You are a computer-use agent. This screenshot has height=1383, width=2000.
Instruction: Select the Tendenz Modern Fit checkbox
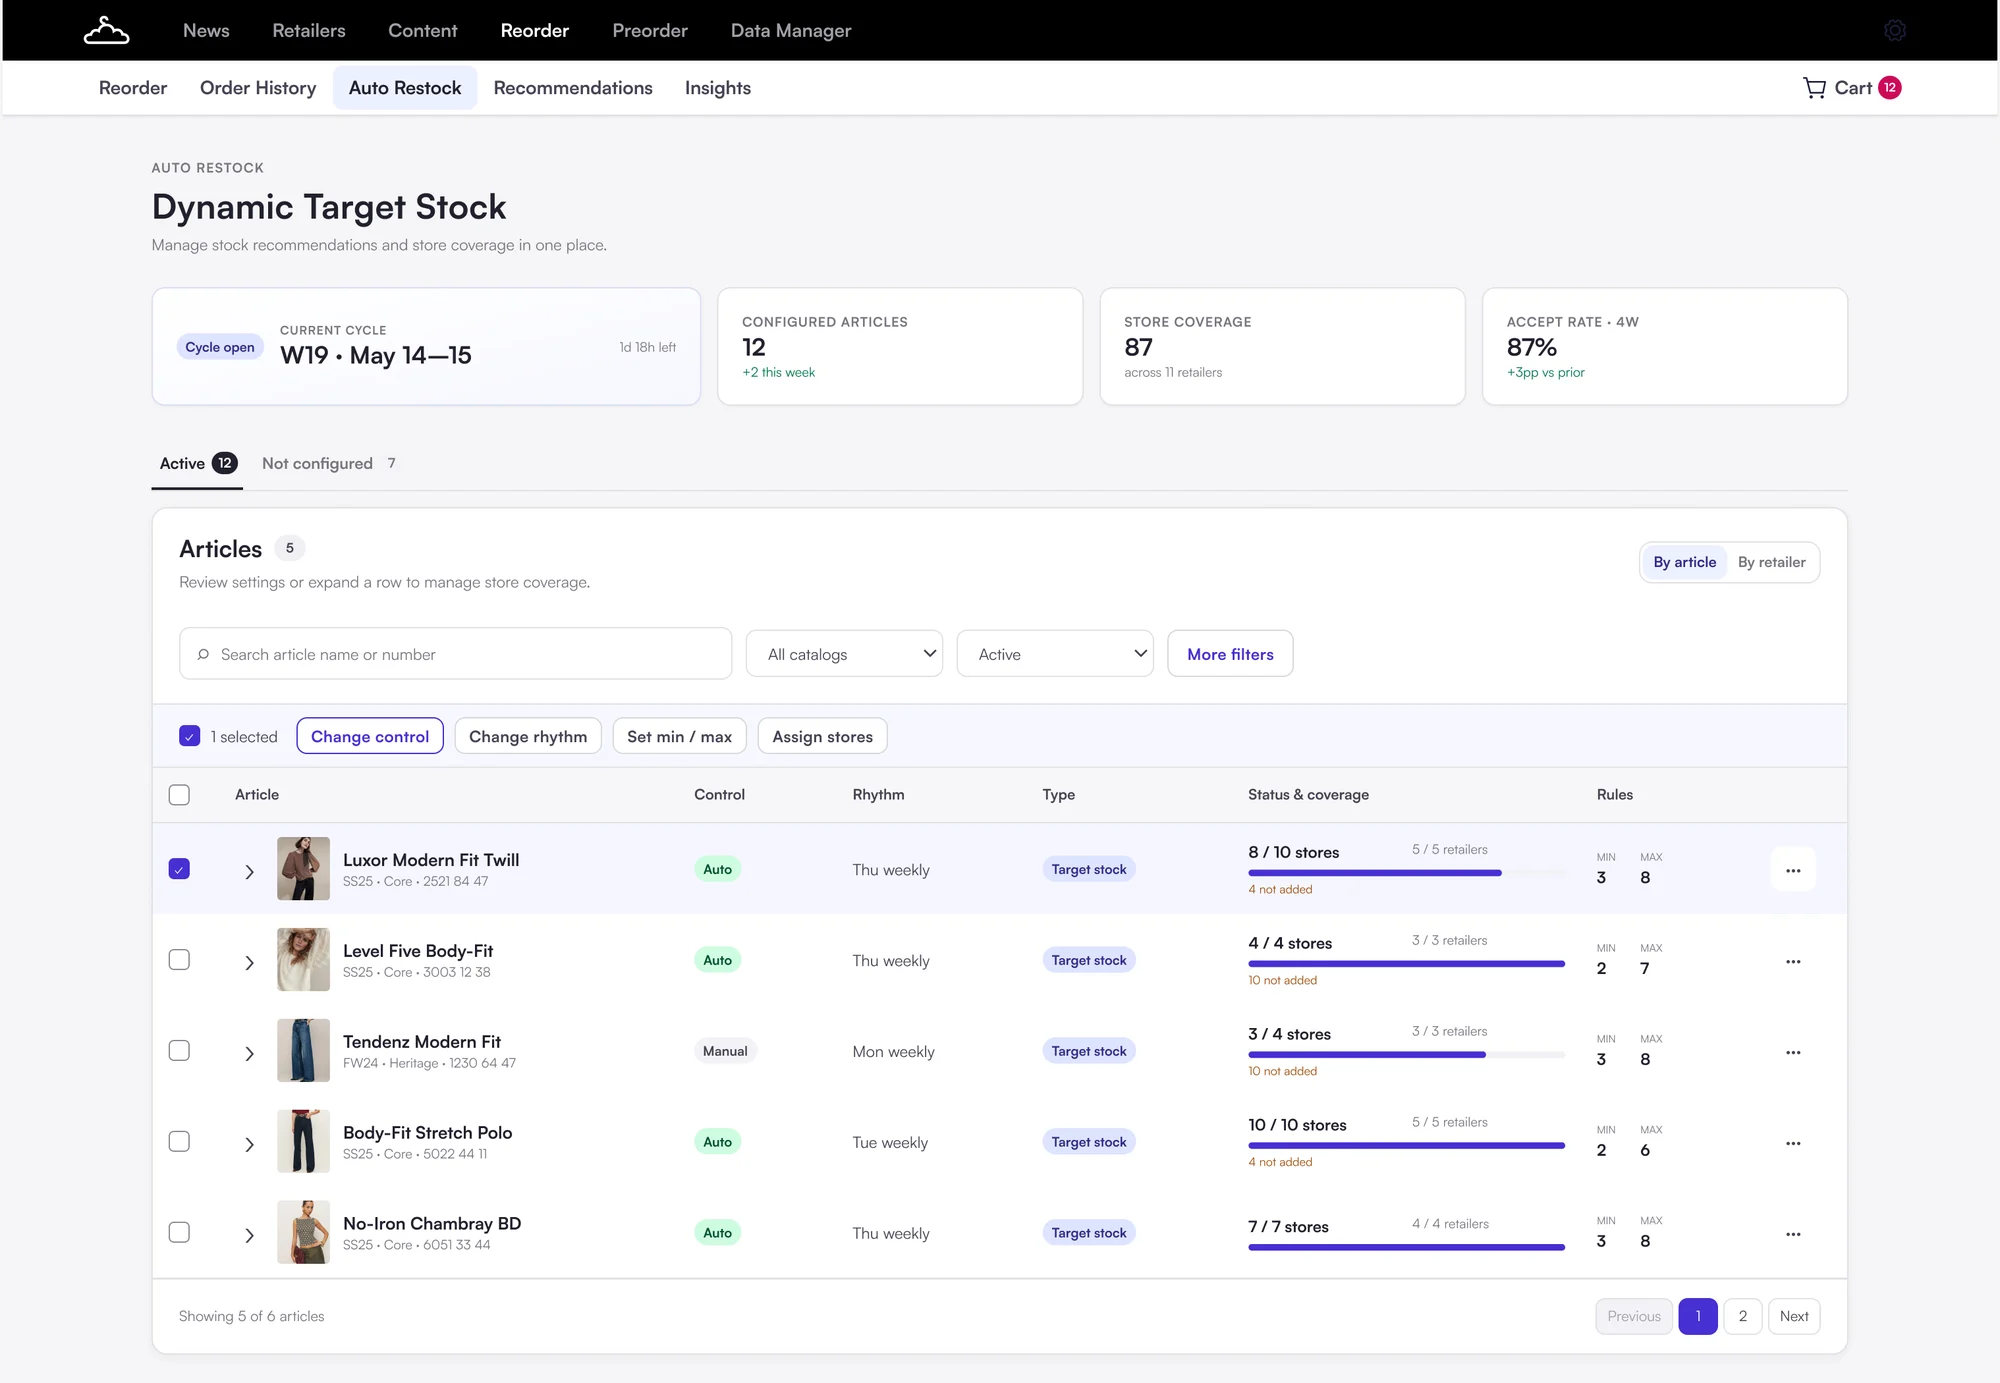(179, 1051)
